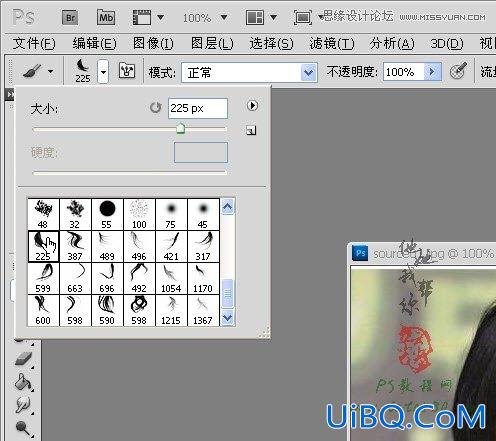Screen dimensions: 496x441
Task: Open the screen mode icon
Action: click(x=303, y=17)
